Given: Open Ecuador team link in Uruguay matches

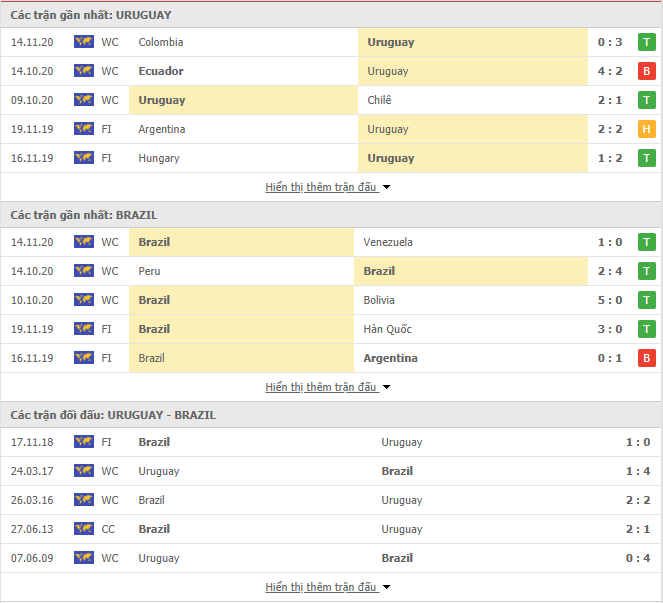Looking at the screenshot, I should click(161, 71).
